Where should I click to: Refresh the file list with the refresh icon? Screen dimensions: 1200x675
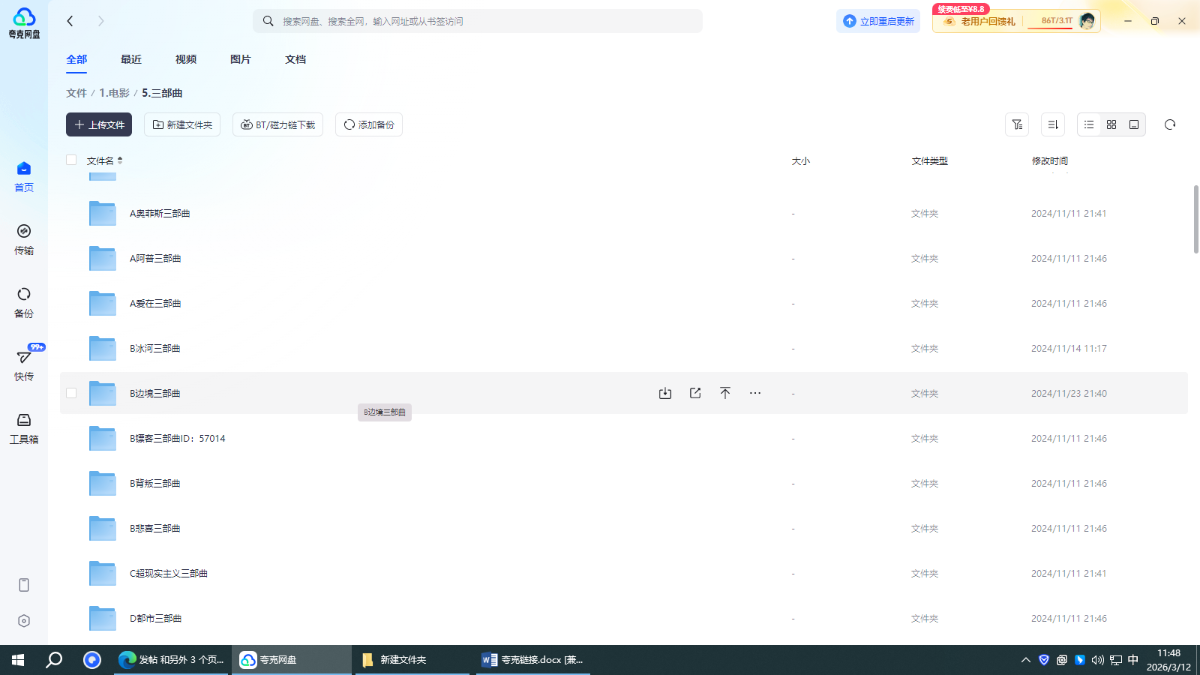click(x=1170, y=125)
